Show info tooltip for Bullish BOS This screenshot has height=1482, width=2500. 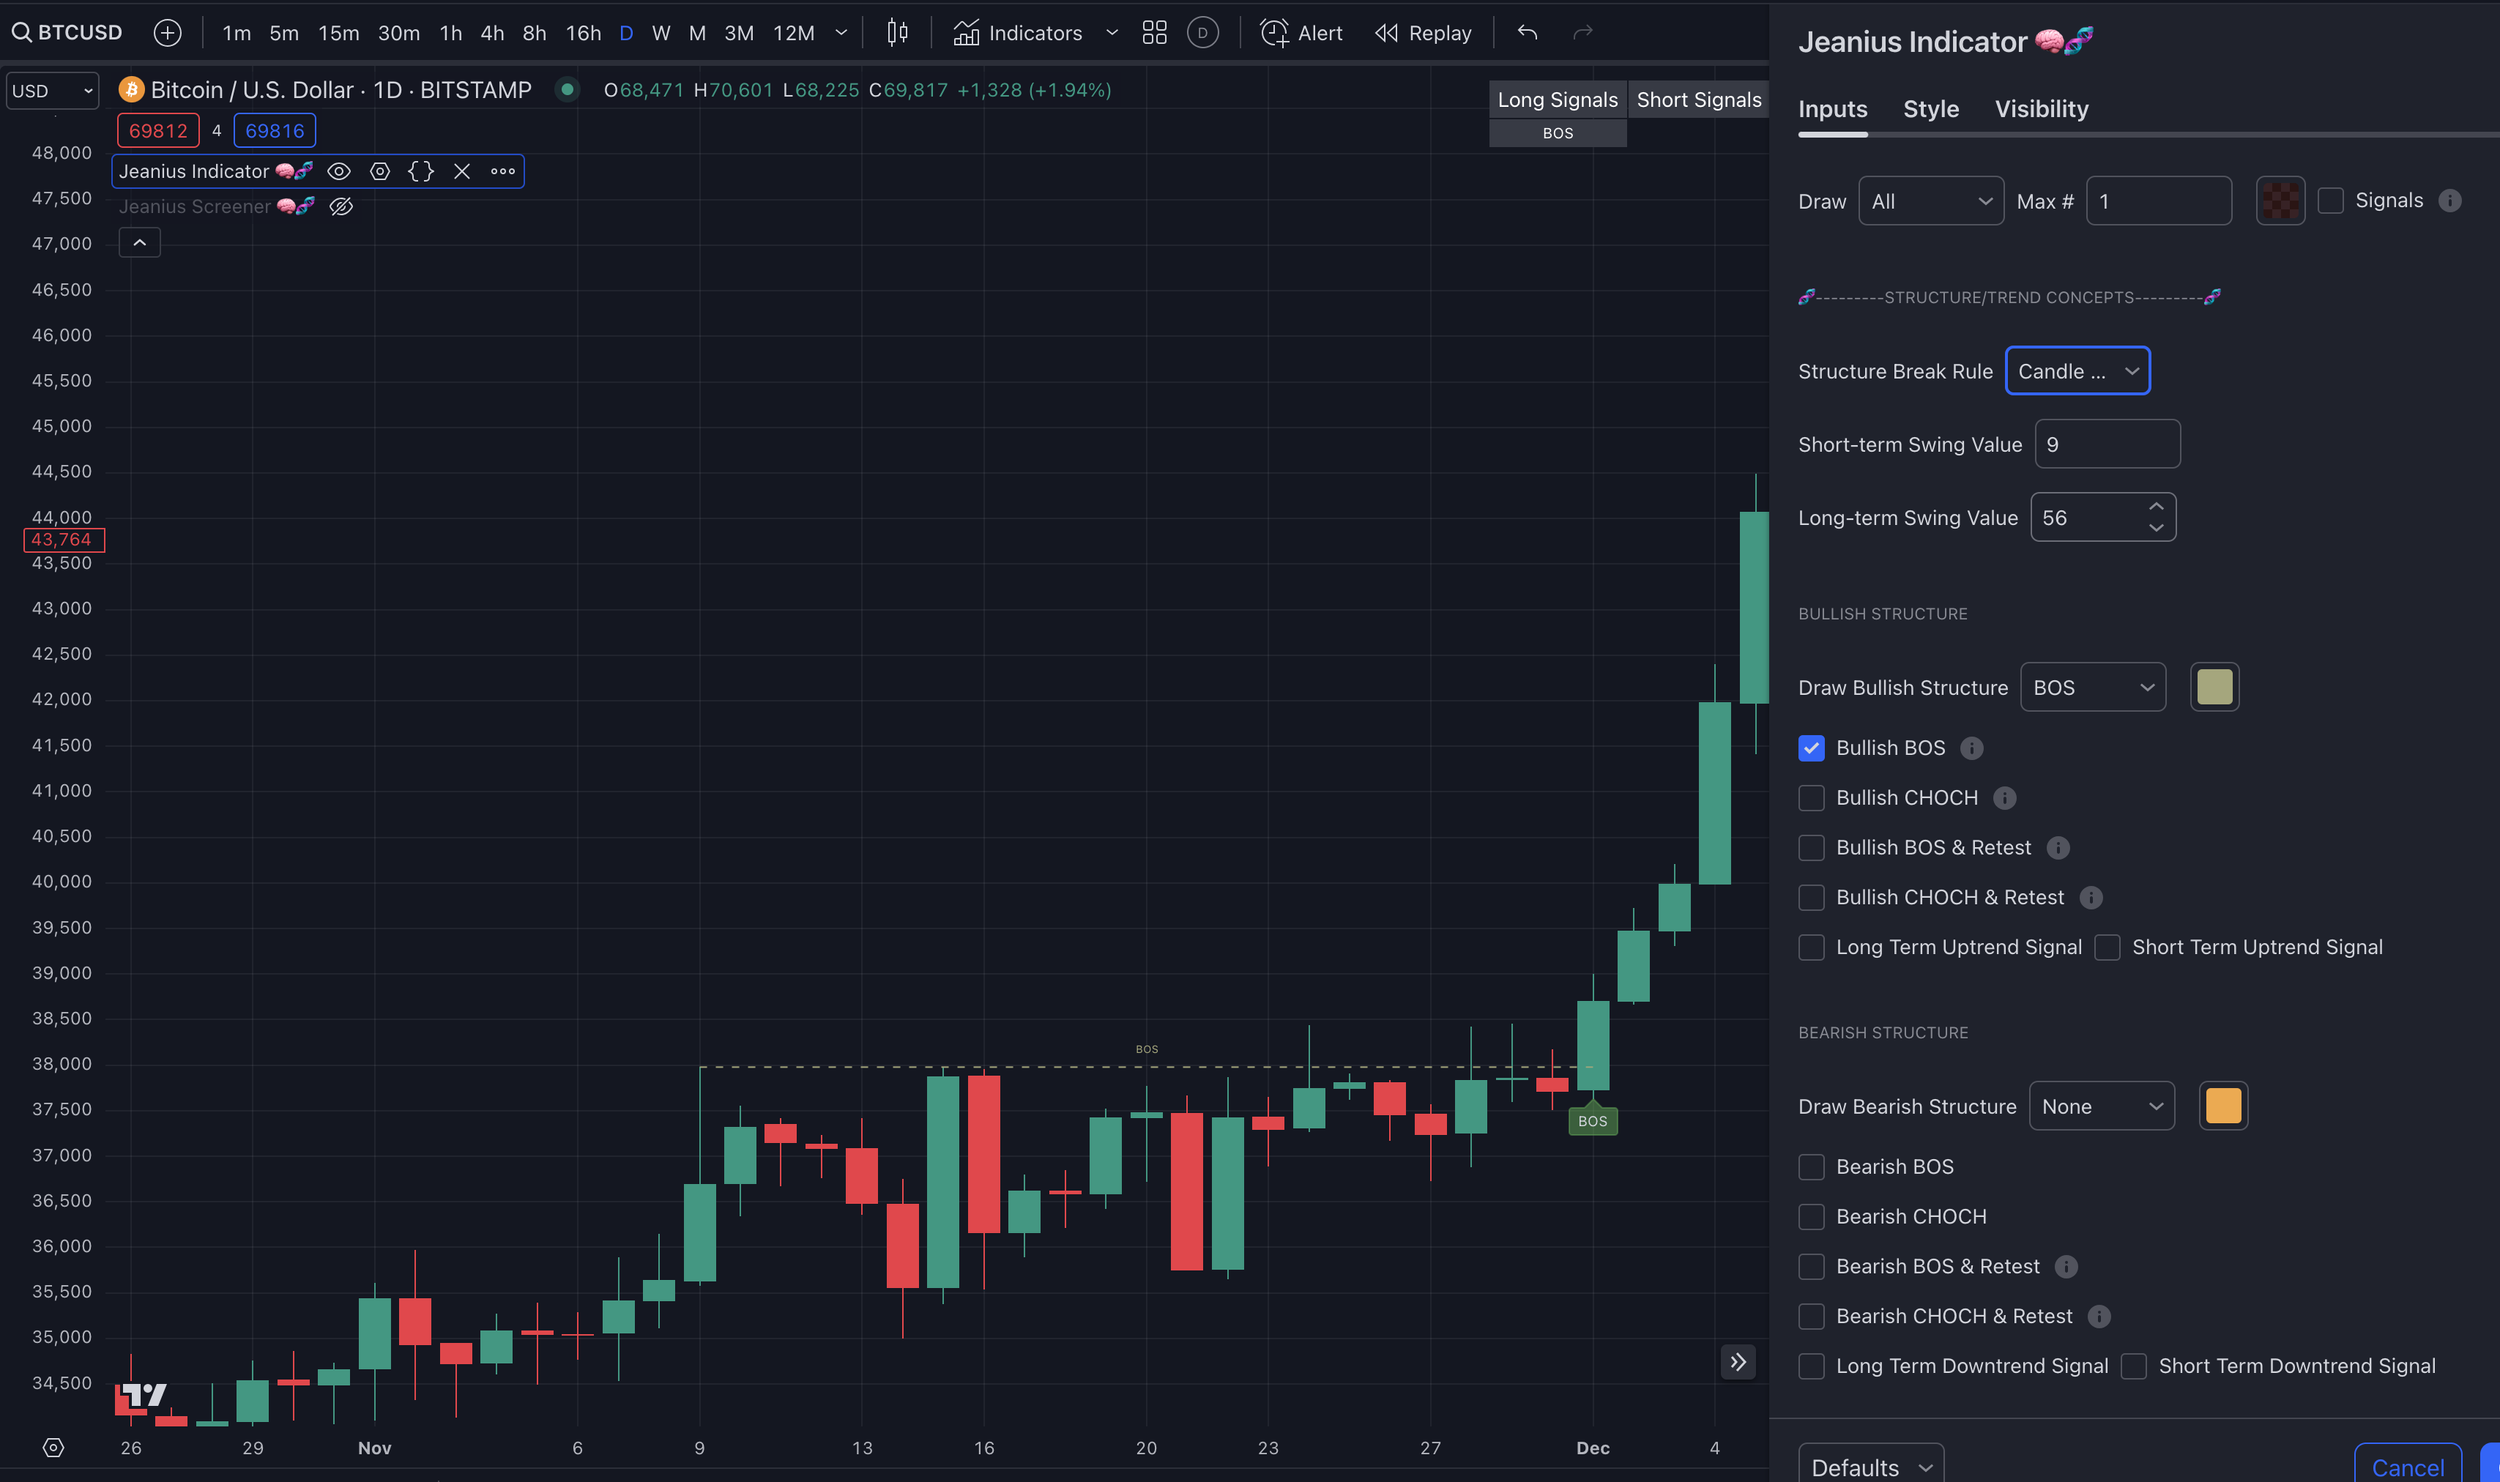tap(1971, 748)
